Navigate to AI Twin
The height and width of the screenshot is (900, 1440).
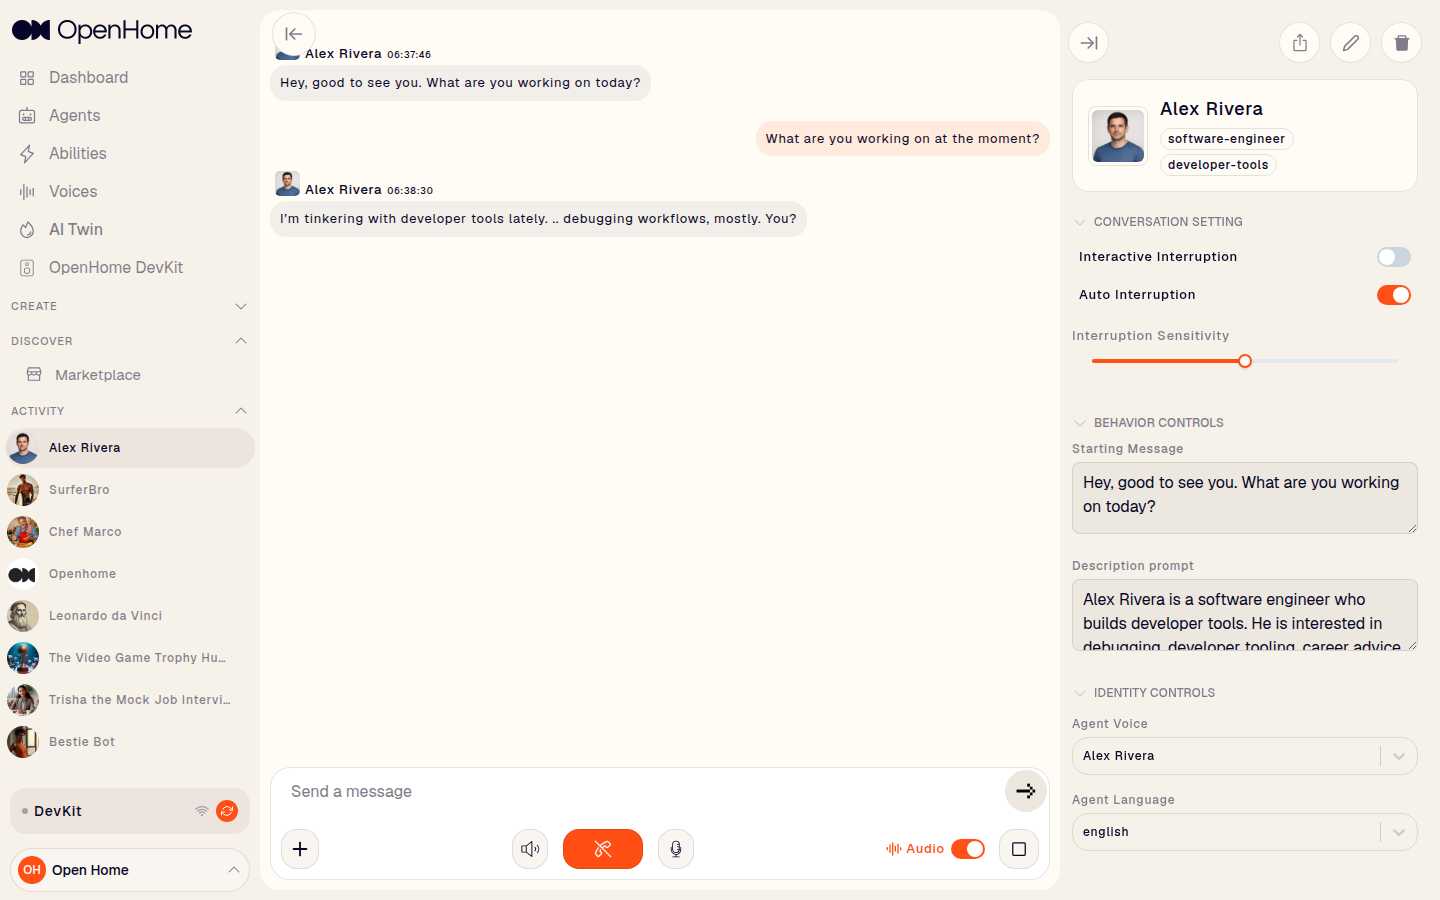click(75, 229)
